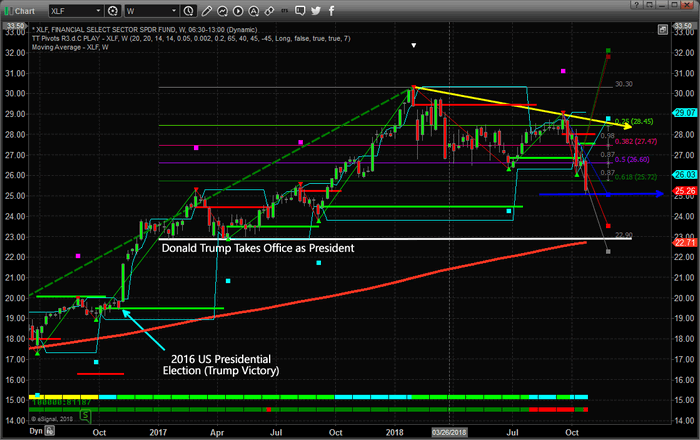
Task: Click the 25.26 red price tag
Action: click(684, 191)
